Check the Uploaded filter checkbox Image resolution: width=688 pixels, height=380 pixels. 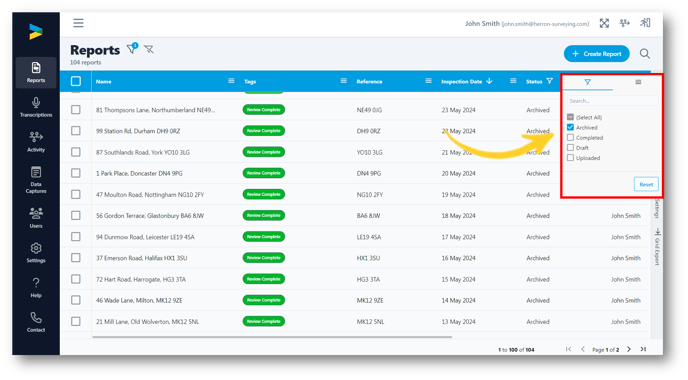tap(570, 158)
